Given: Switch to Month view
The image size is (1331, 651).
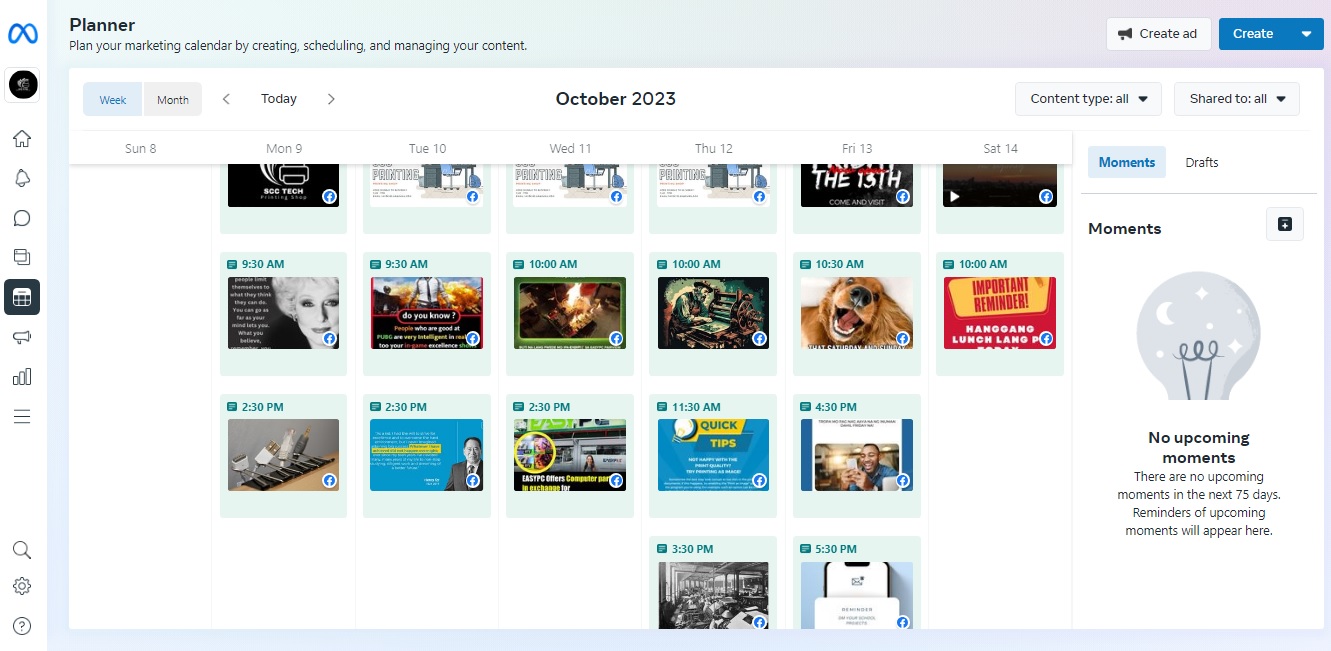Looking at the screenshot, I should (173, 99).
